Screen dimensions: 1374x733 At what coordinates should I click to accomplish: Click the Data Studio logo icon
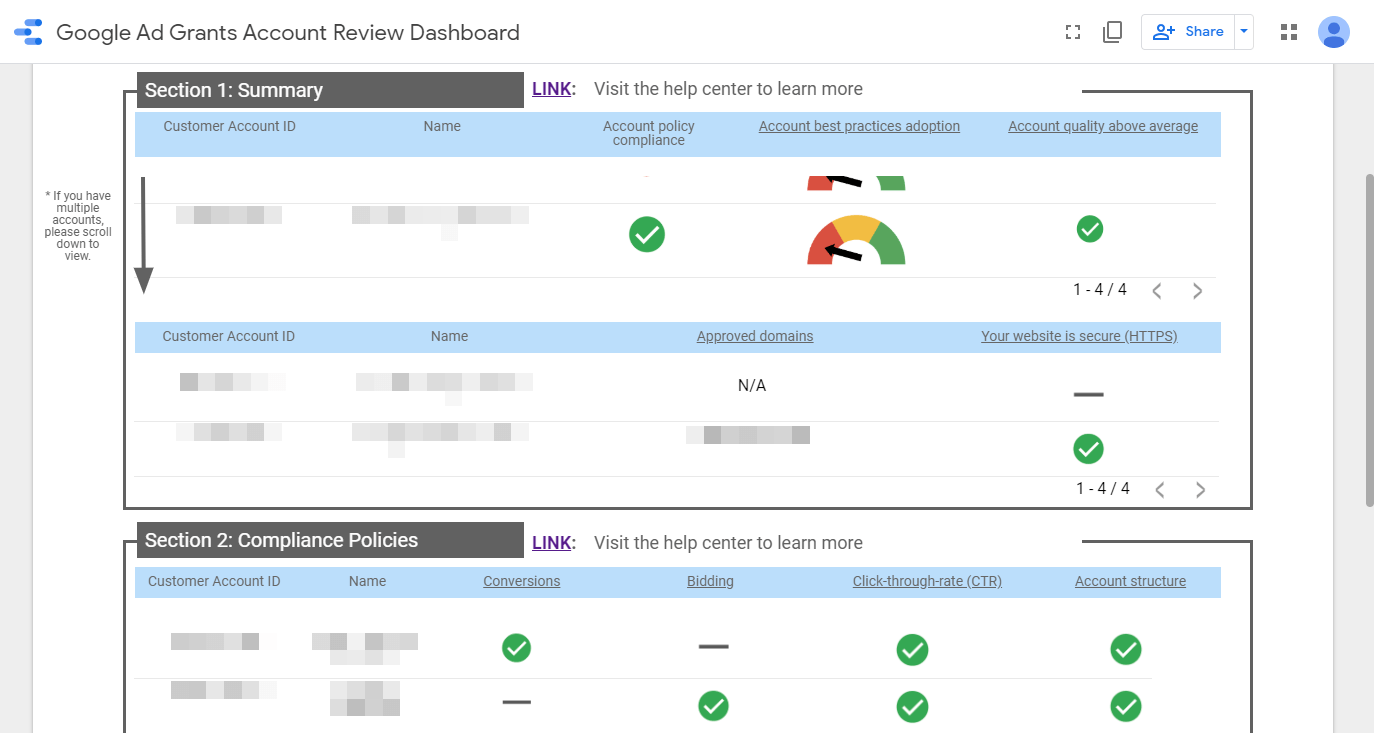click(x=28, y=32)
